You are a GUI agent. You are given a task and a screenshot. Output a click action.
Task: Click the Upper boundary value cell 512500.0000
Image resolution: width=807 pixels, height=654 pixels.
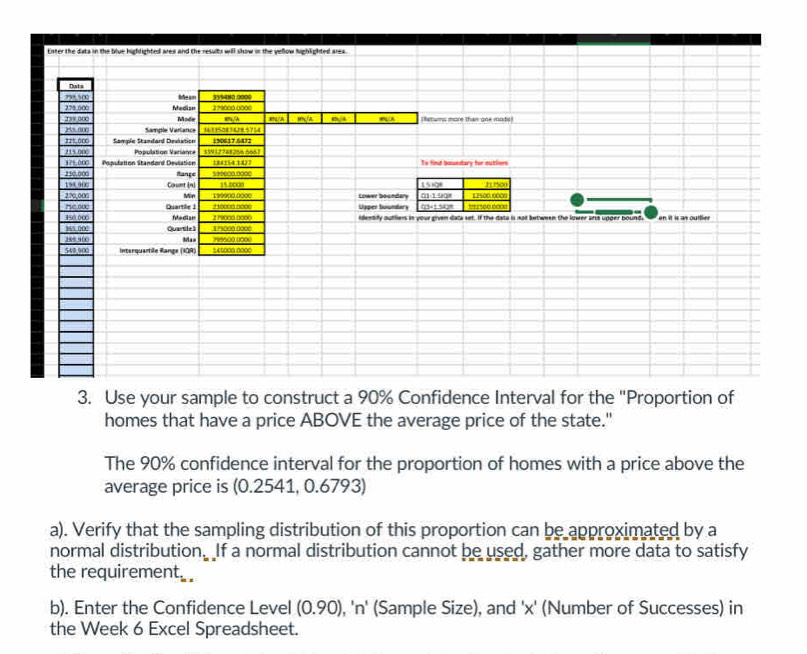tap(487, 207)
